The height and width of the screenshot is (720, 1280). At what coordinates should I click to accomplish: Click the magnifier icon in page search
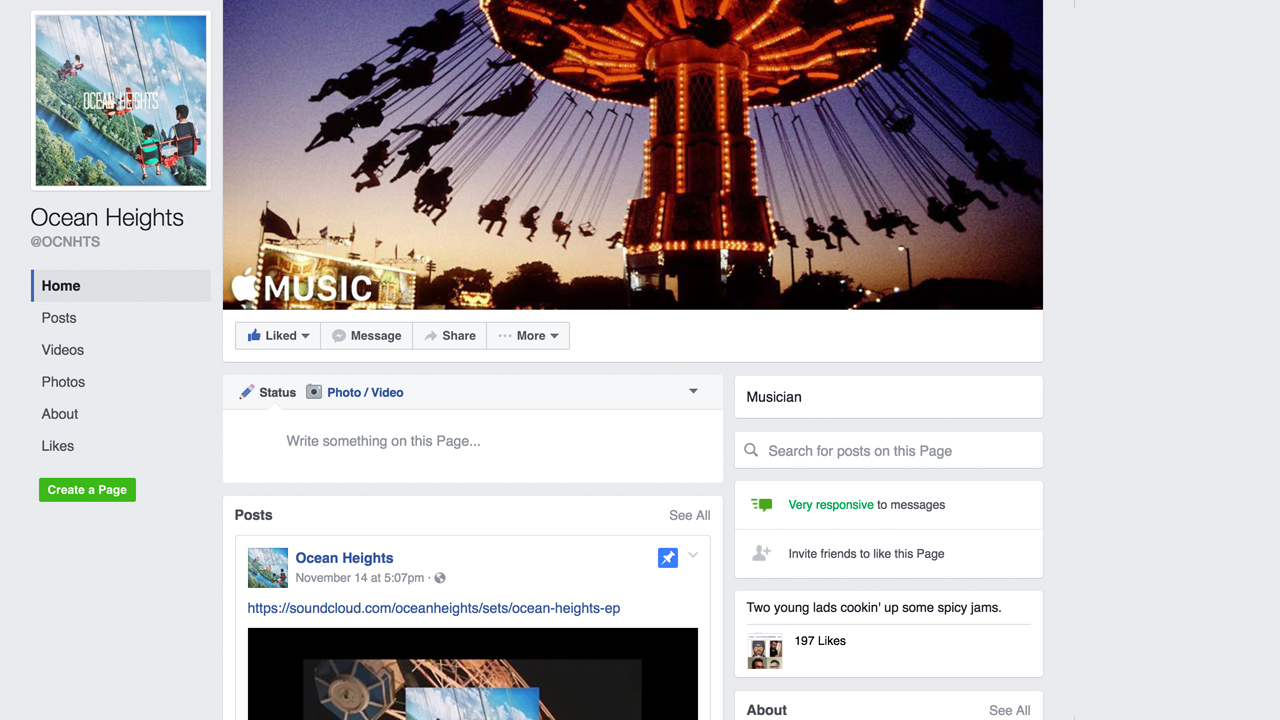click(x=752, y=451)
